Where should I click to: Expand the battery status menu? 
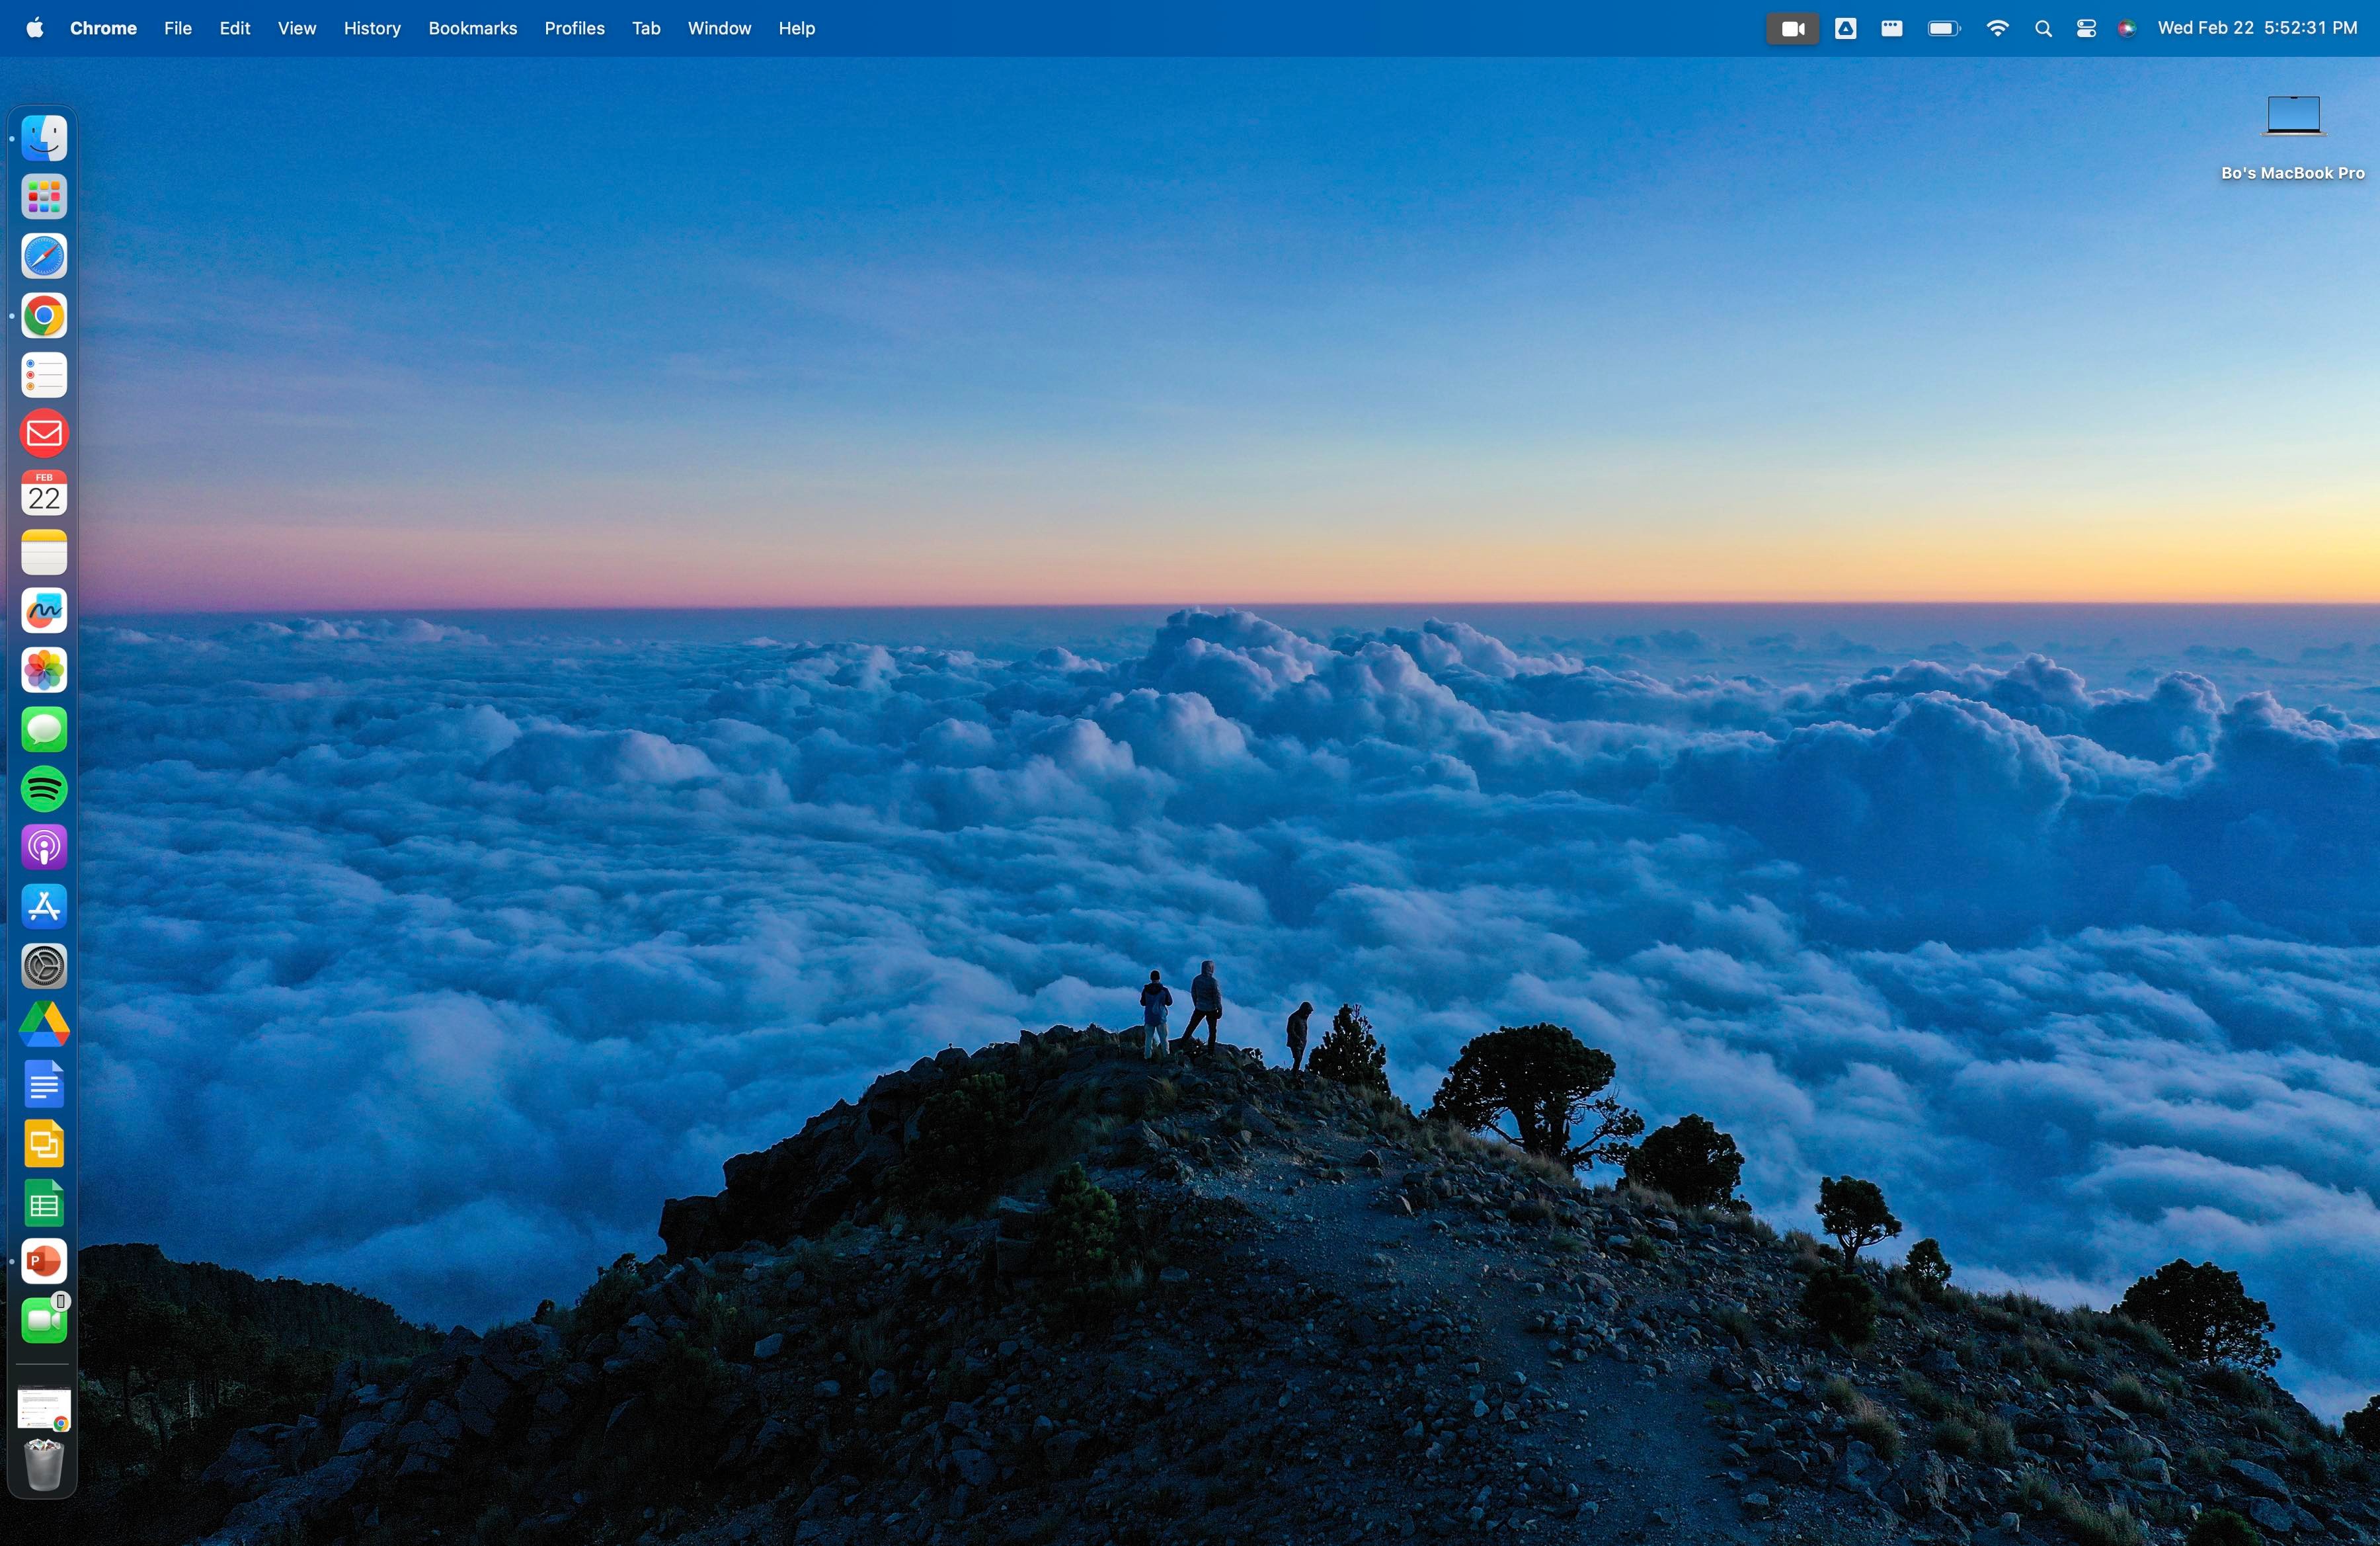(1943, 29)
